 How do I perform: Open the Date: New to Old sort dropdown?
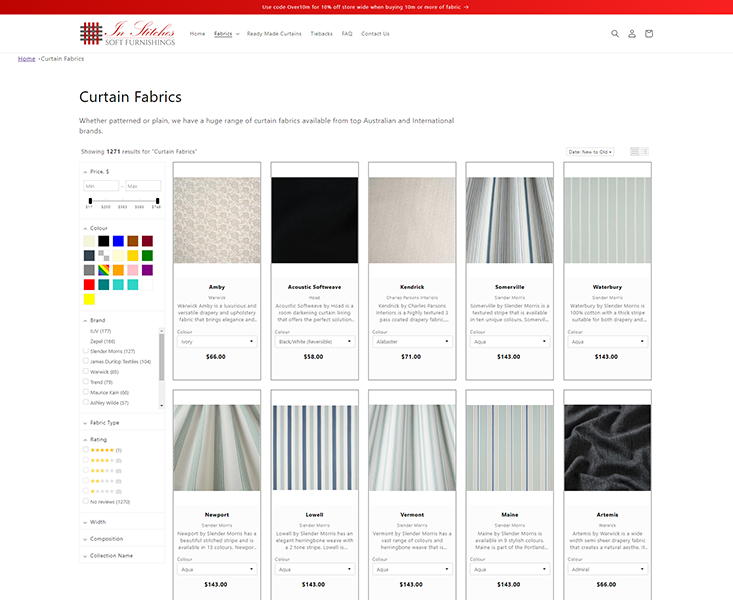590,152
